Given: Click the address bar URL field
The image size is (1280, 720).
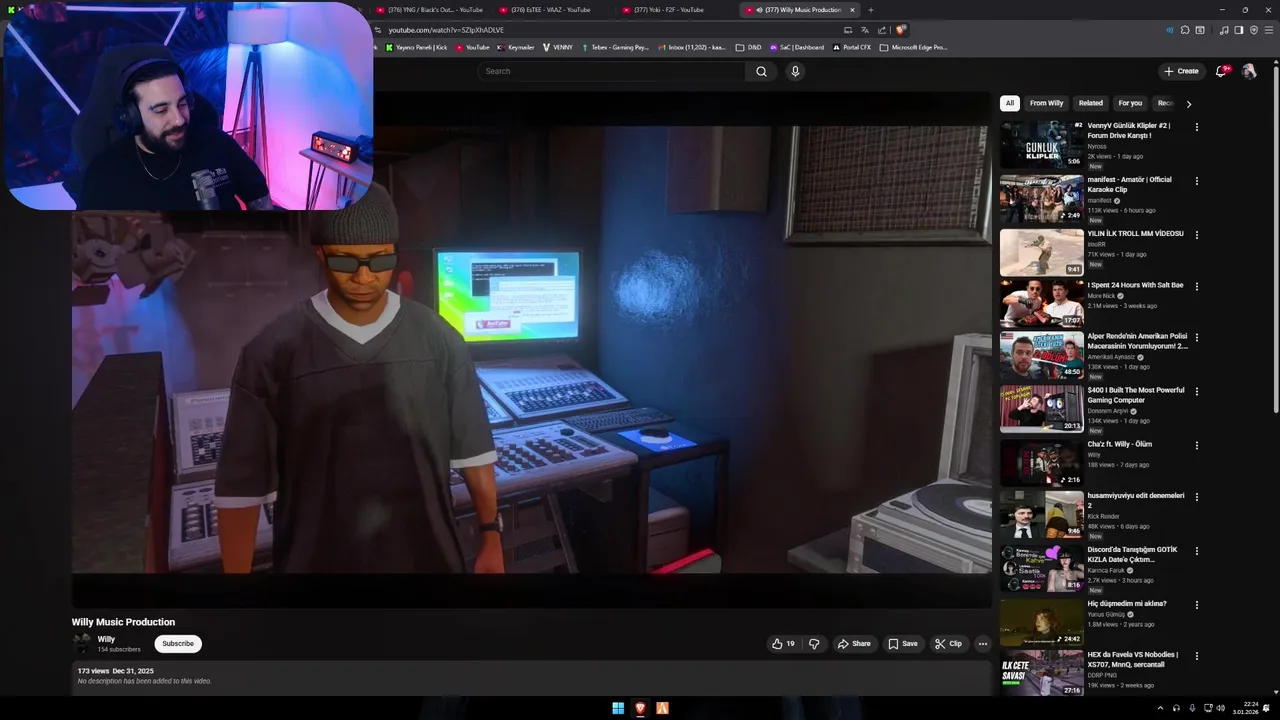Looking at the screenshot, I should click(x=610, y=30).
